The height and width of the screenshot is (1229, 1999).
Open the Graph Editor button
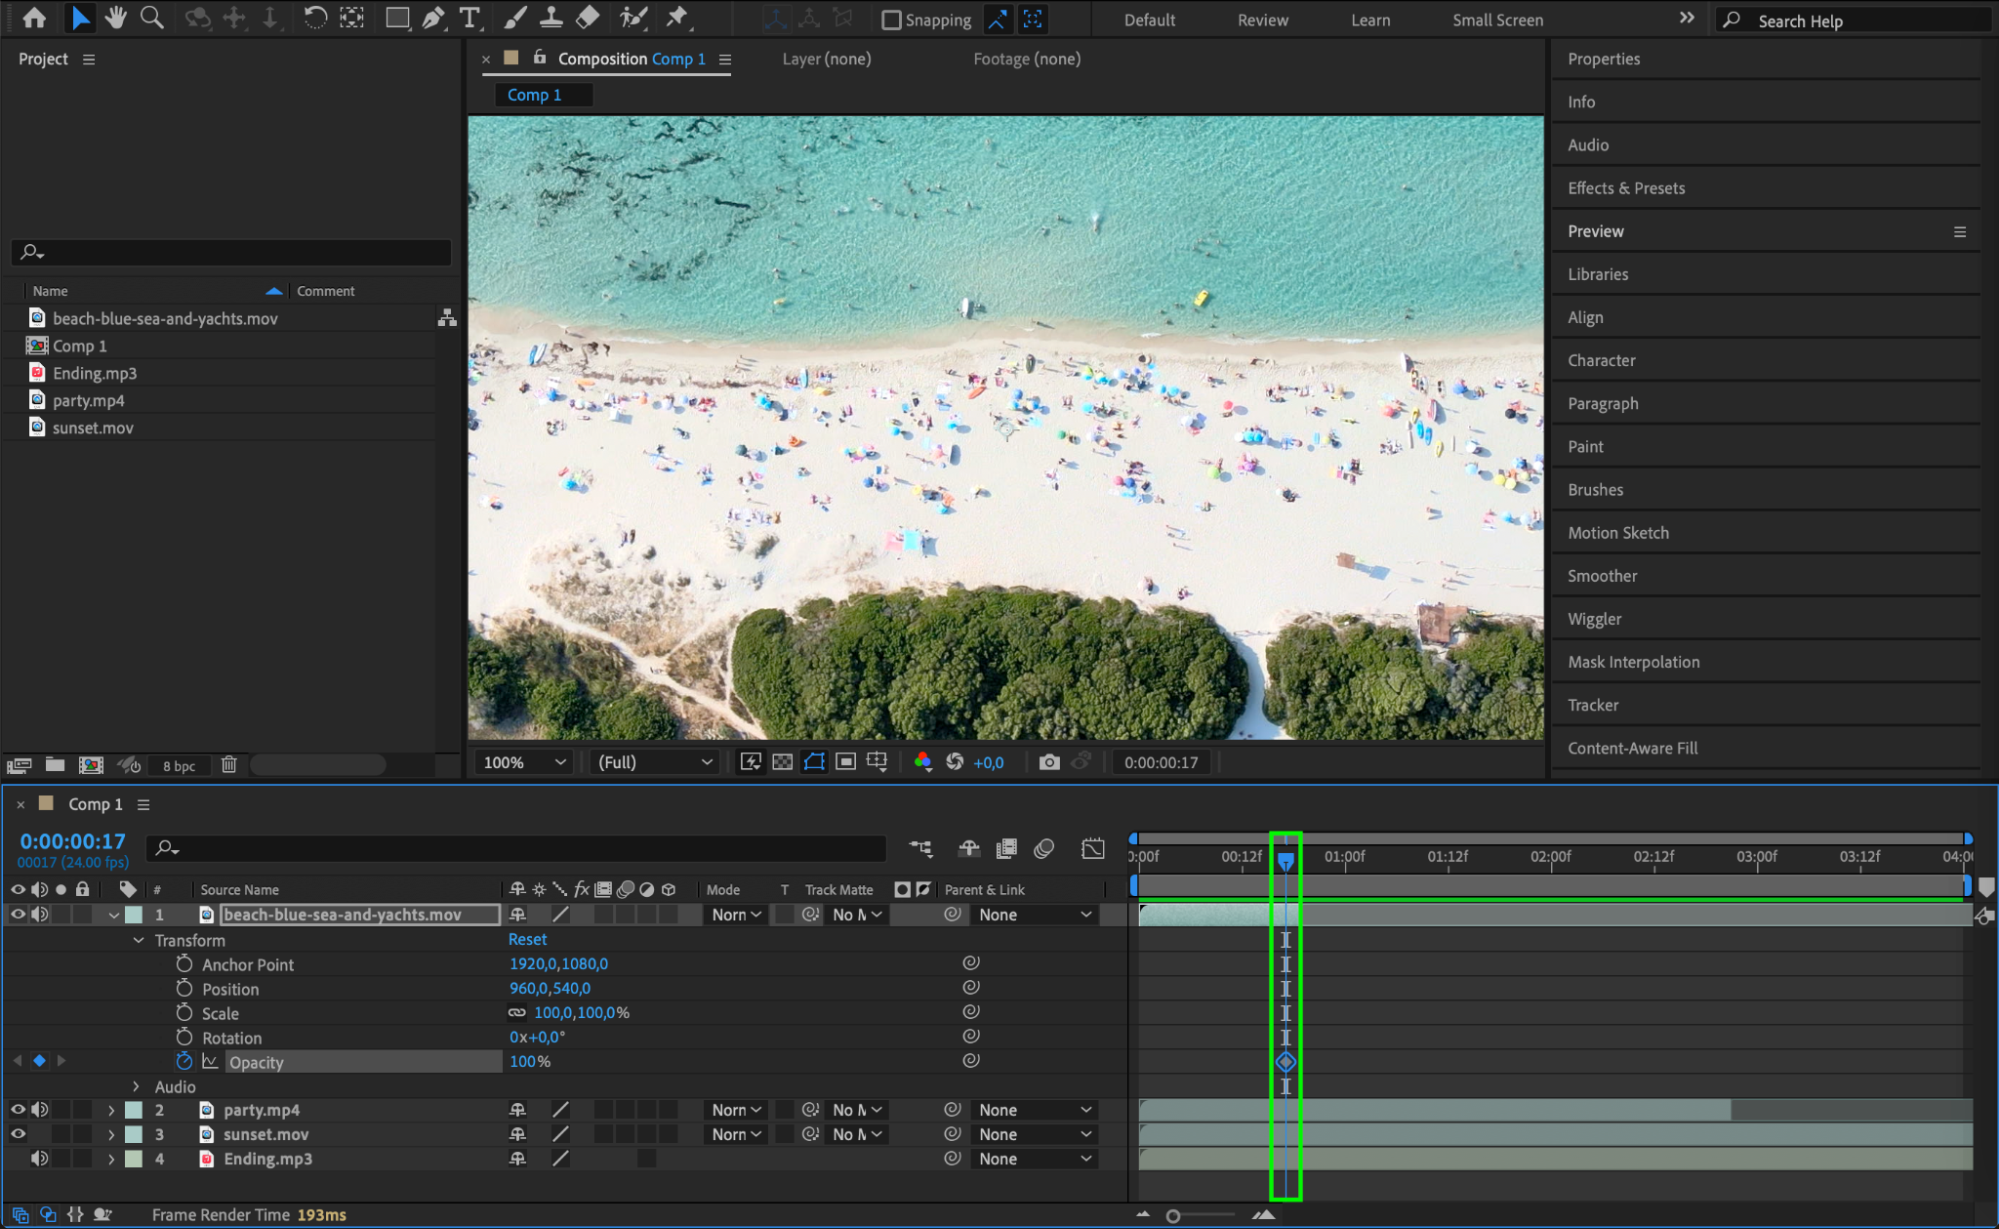click(1092, 849)
